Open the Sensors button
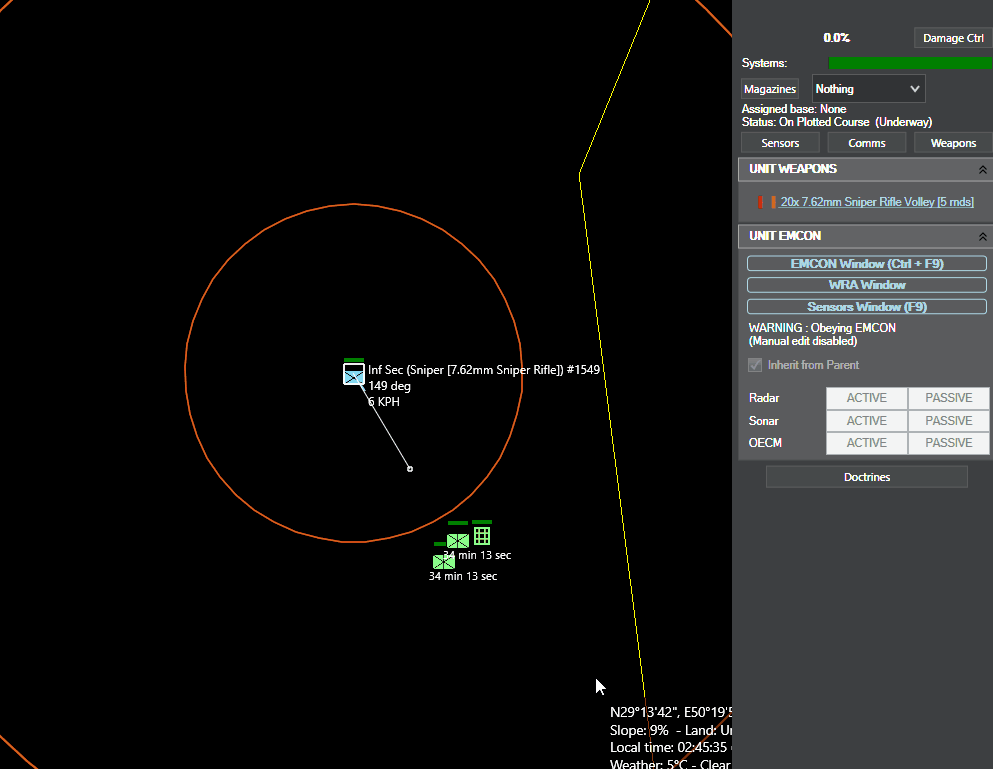 [780, 143]
